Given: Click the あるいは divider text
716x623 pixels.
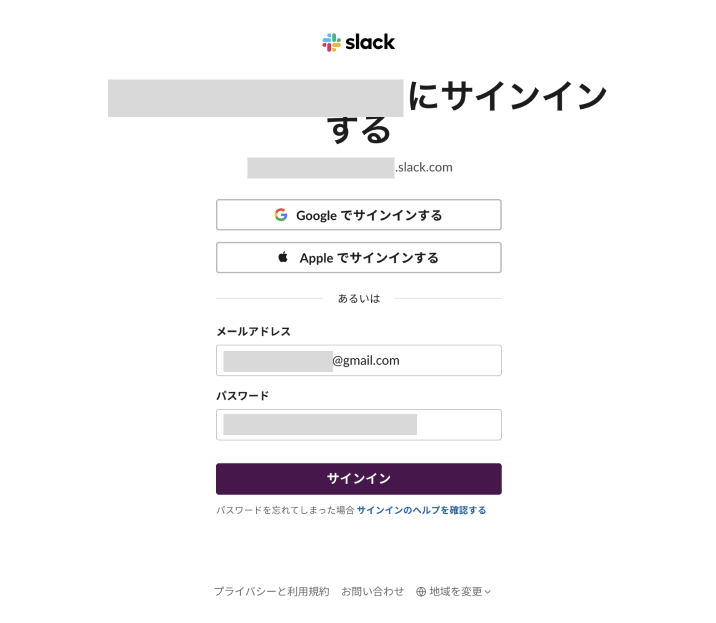Looking at the screenshot, I should 358,299.
